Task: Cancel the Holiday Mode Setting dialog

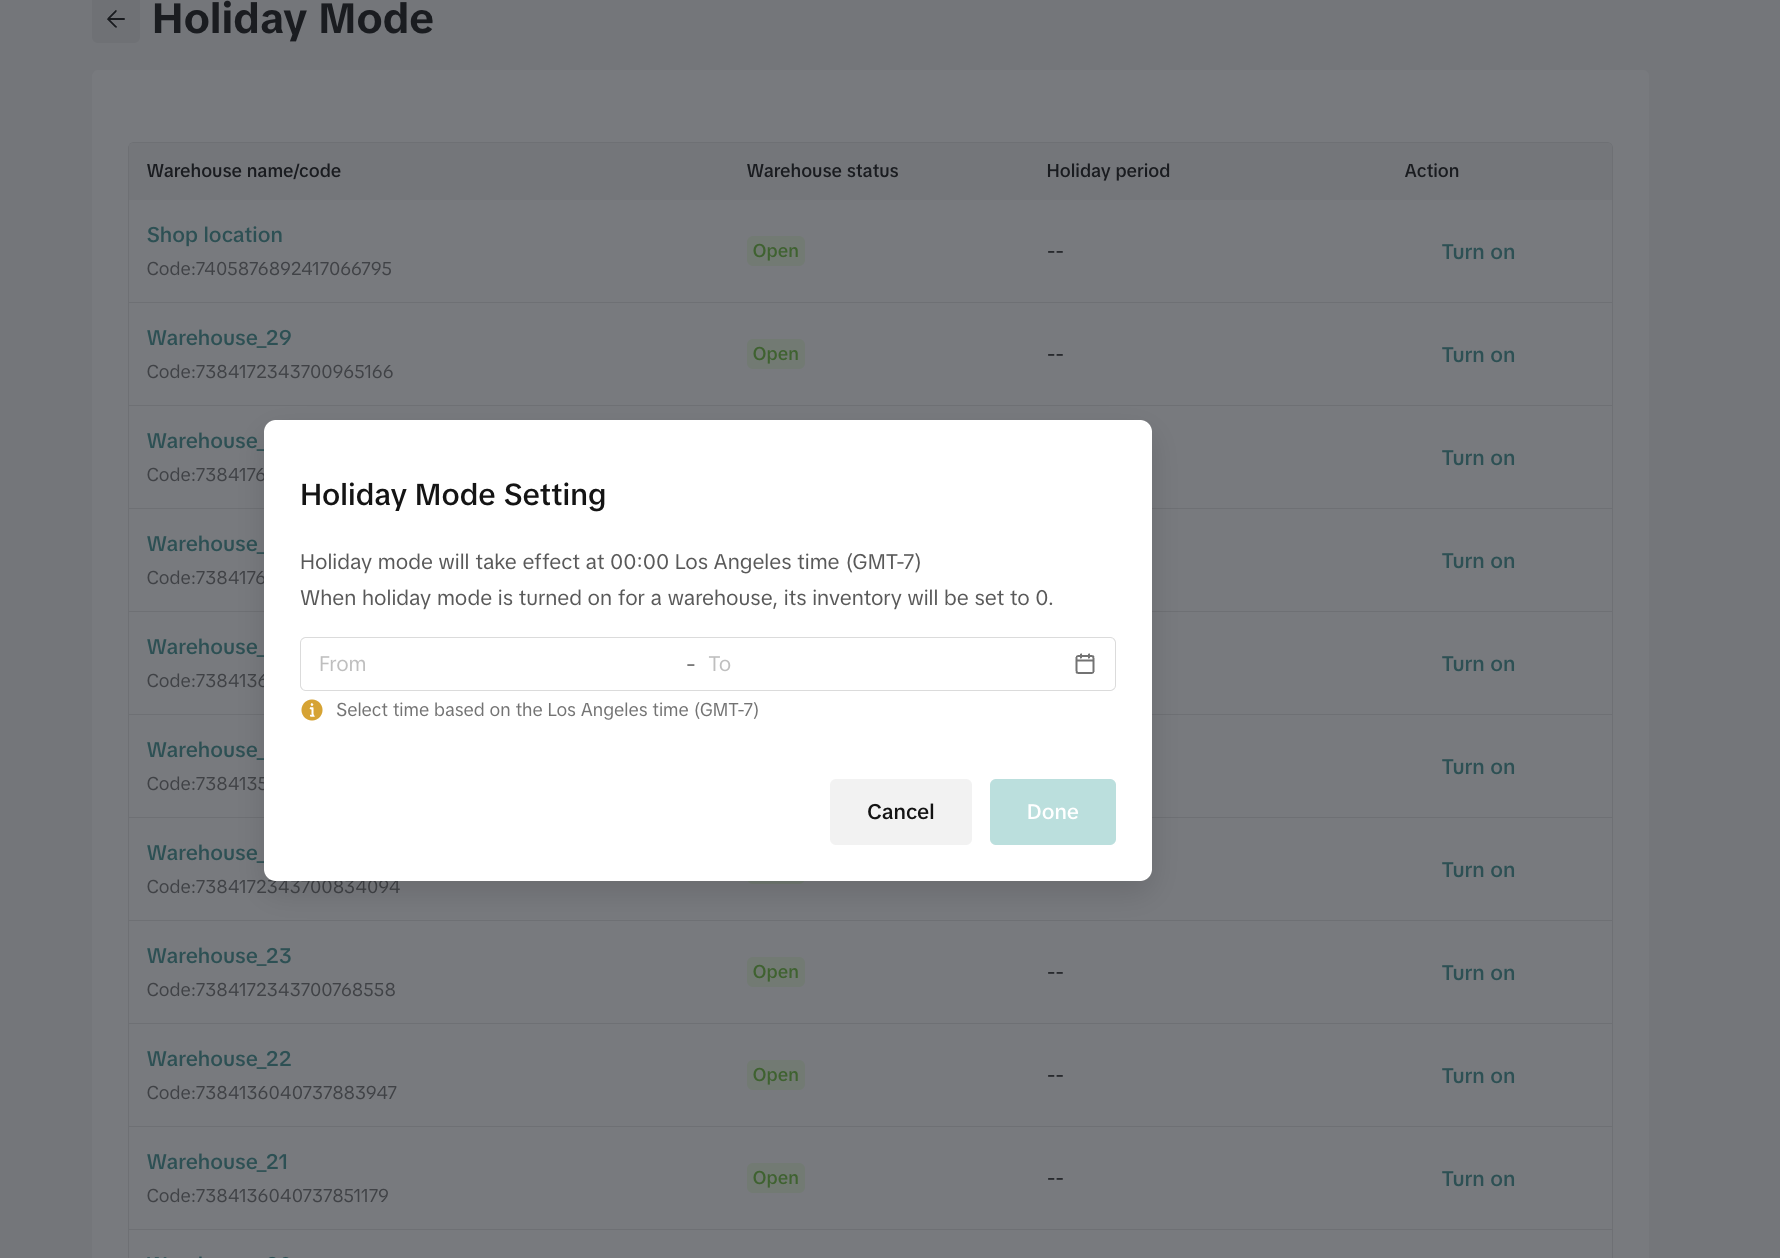Action: coord(900,812)
